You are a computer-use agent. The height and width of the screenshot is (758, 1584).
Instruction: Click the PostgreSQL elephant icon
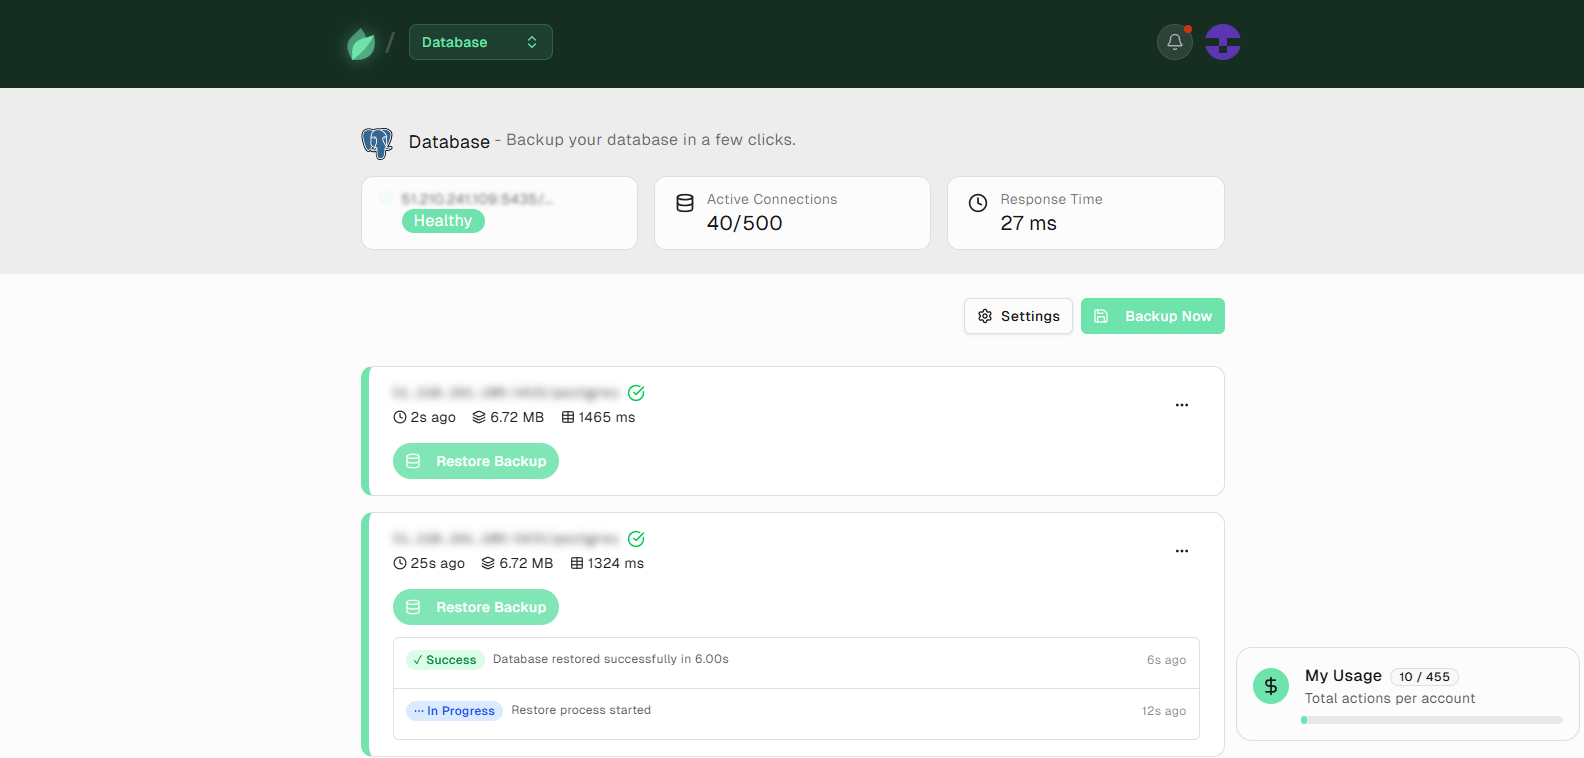tap(377, 143)
